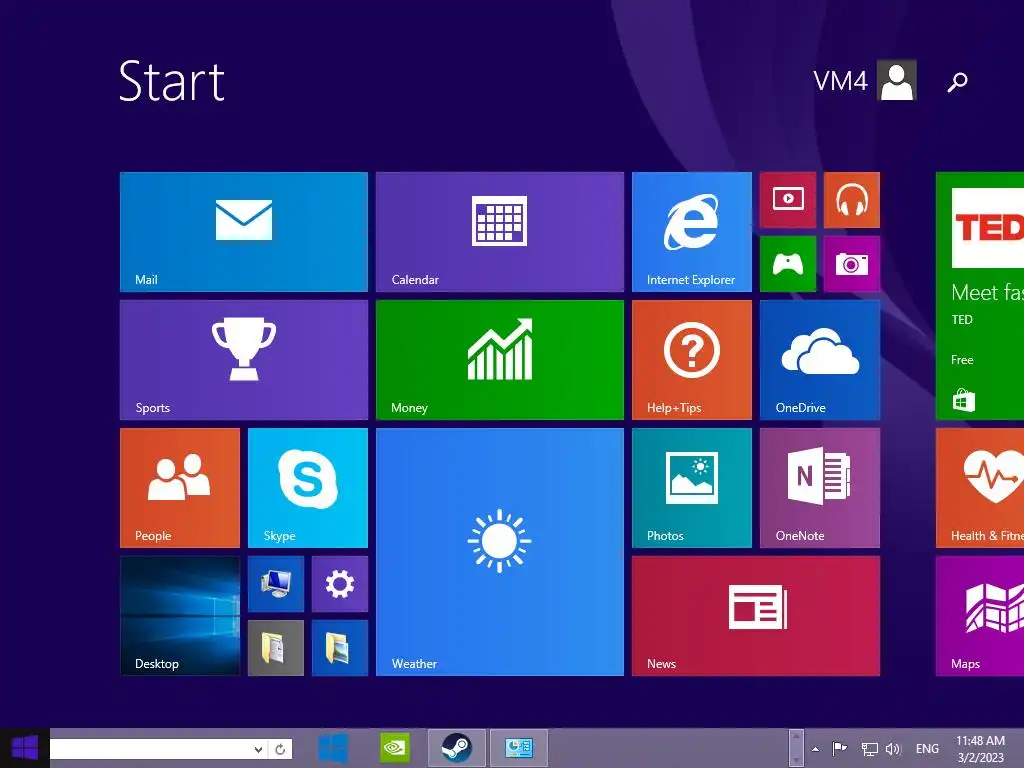Click the Start button on taskbar
This screenshot has width=1024, height=768.
(25, 748)
